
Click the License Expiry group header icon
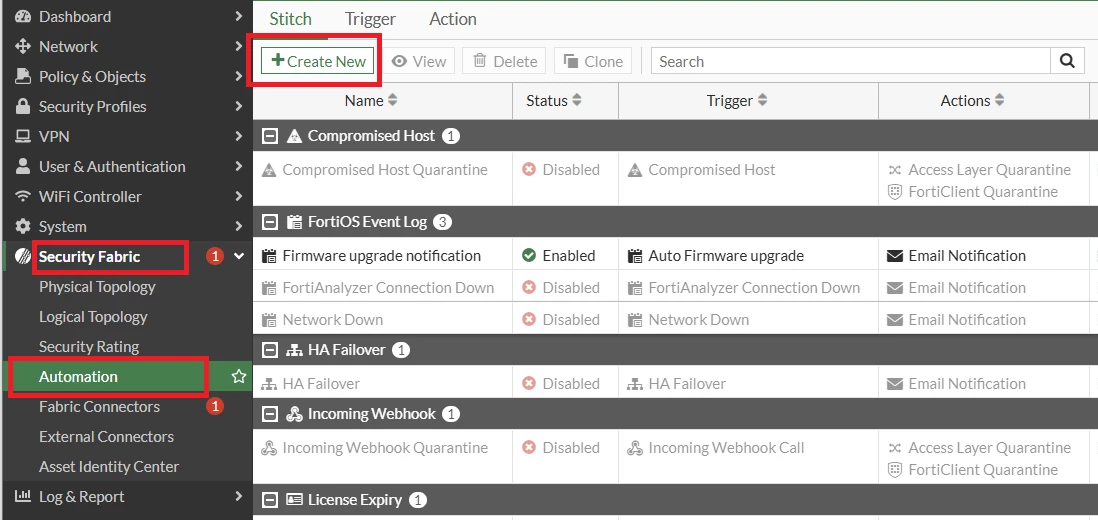pos(295,500)
